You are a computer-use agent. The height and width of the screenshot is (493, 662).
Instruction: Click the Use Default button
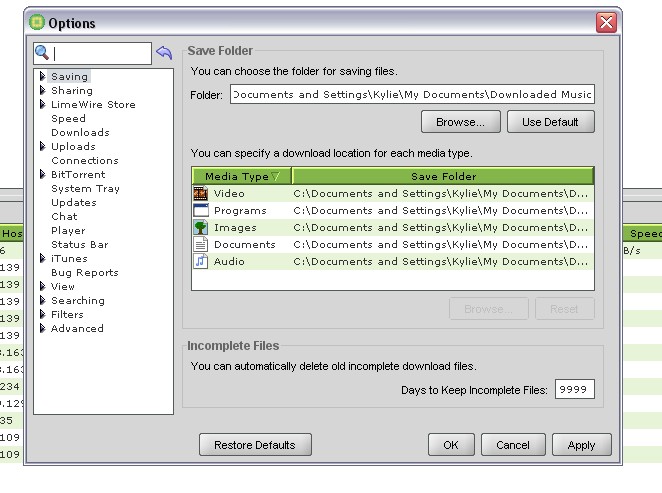coord(551,122)
